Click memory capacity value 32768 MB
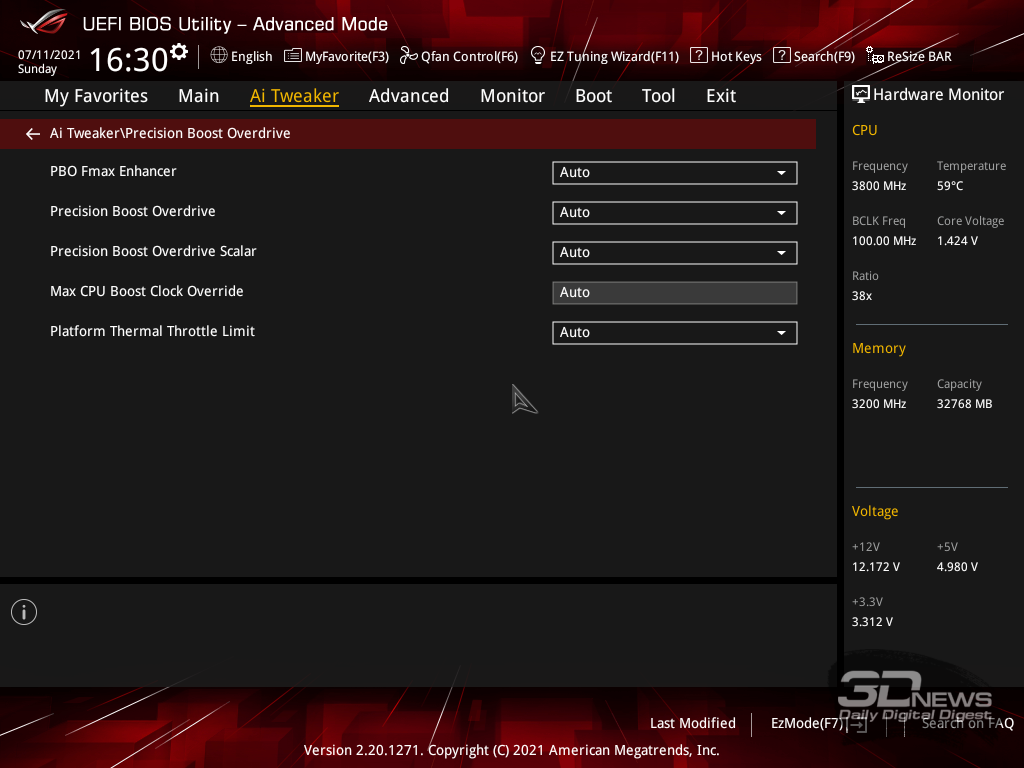 [965, 404]
